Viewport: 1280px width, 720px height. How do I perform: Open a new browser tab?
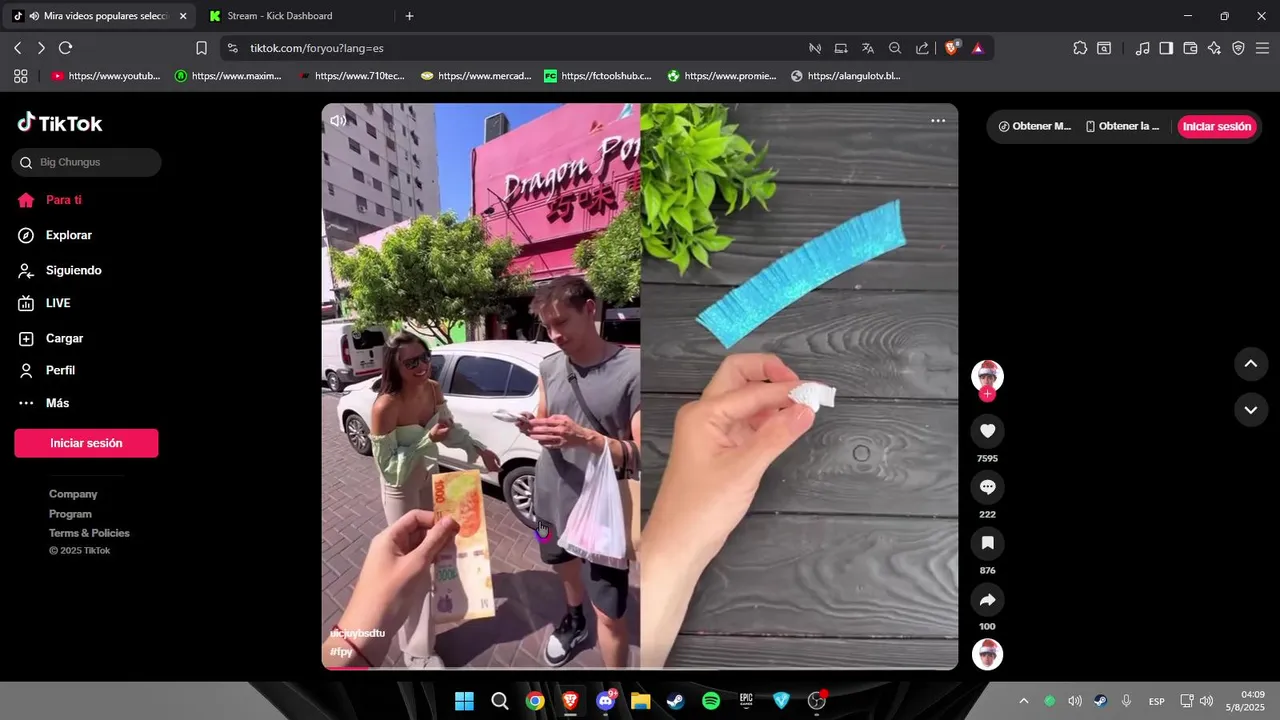click(409, 16)
